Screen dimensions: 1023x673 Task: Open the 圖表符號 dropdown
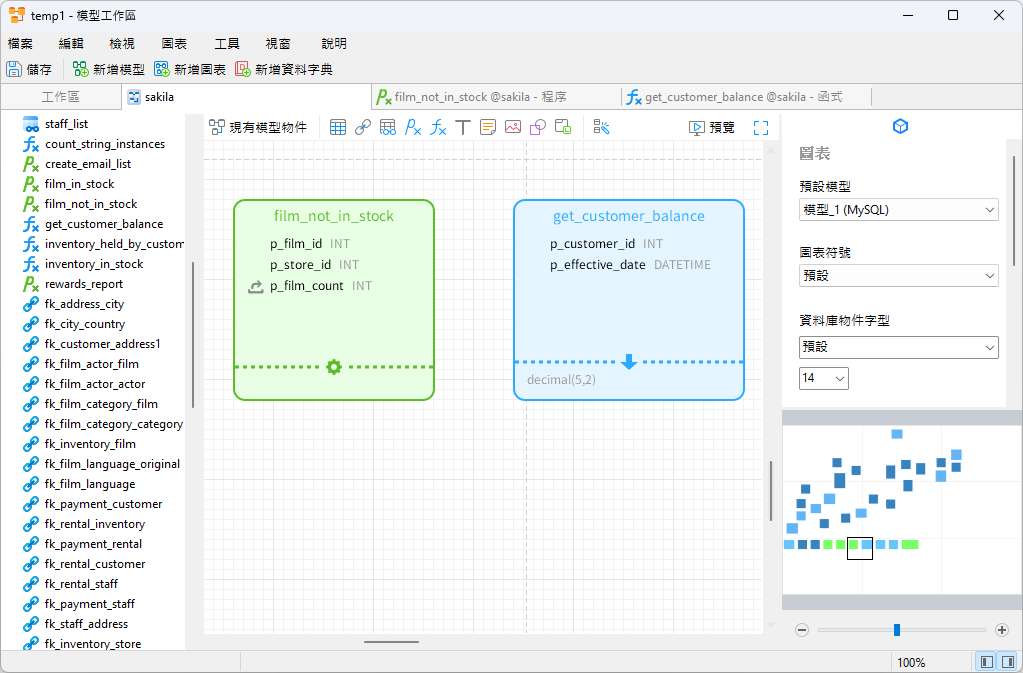(898, 275)
